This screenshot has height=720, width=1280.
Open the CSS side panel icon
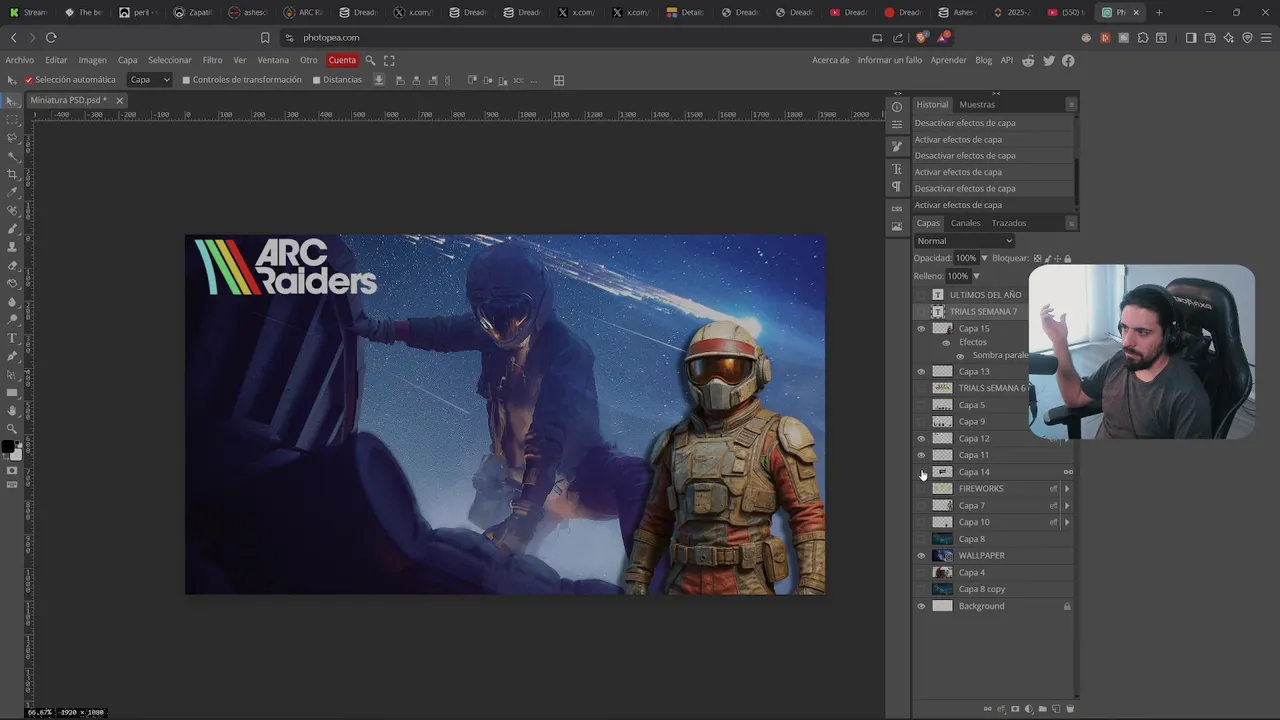[897, 208]
